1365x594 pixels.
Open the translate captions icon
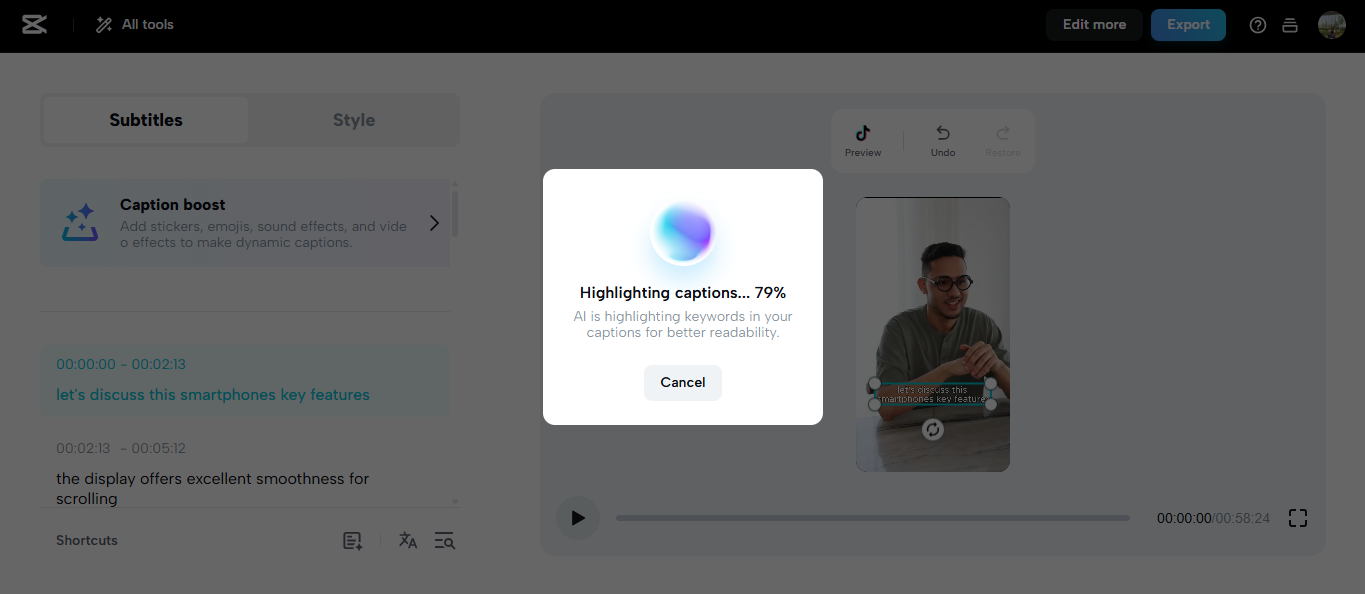click(408, 540)
